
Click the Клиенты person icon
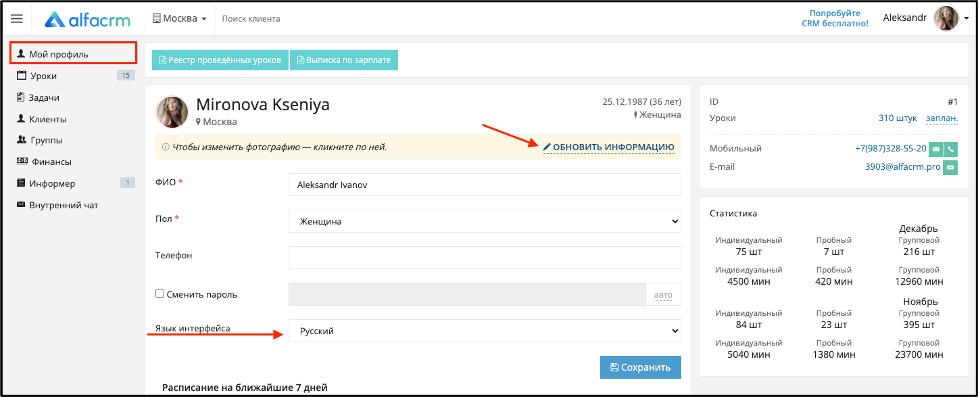tap(21, 119)
